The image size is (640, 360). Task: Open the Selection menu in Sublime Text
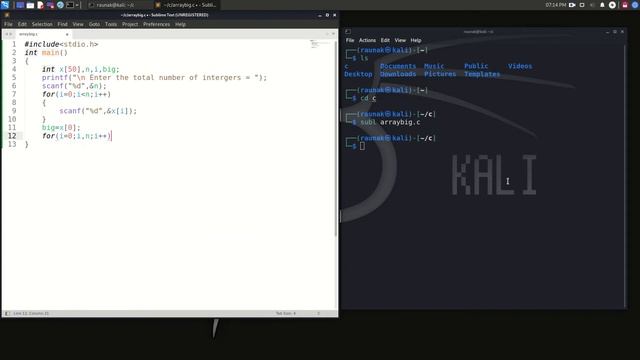(42, 24)
